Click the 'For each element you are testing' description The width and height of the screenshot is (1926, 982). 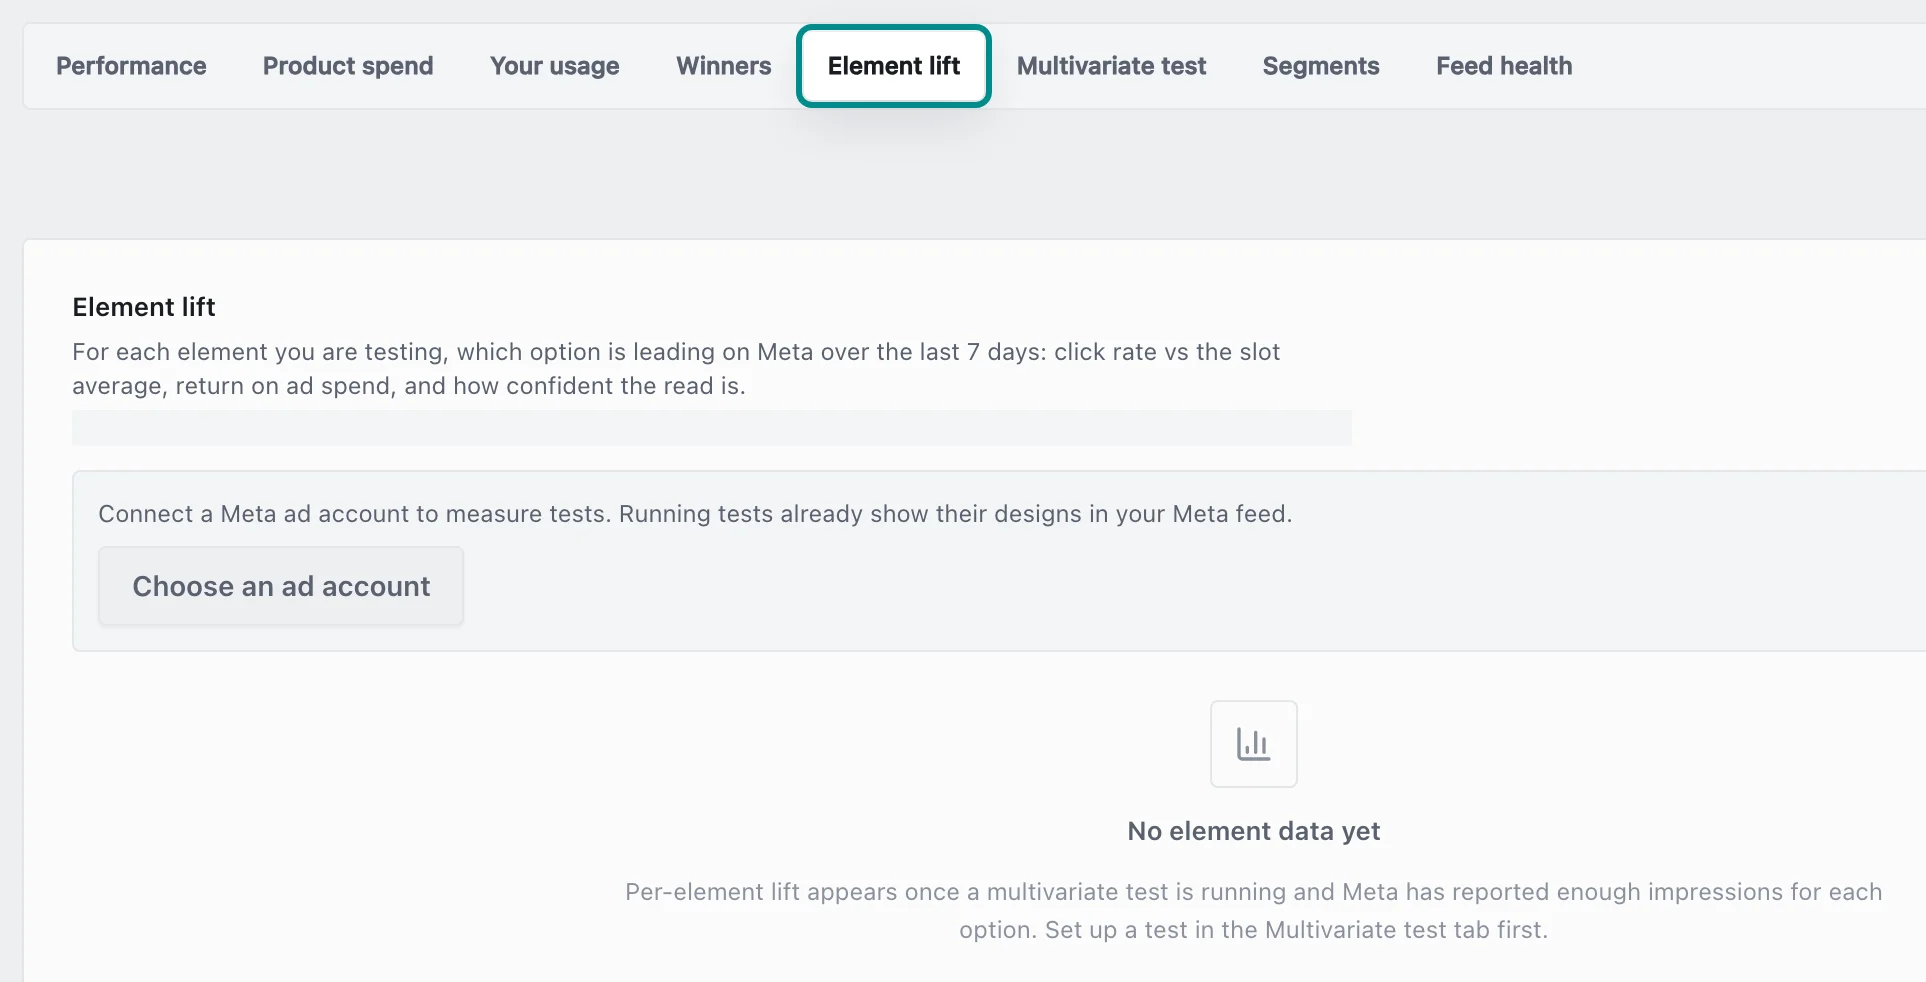676,369
